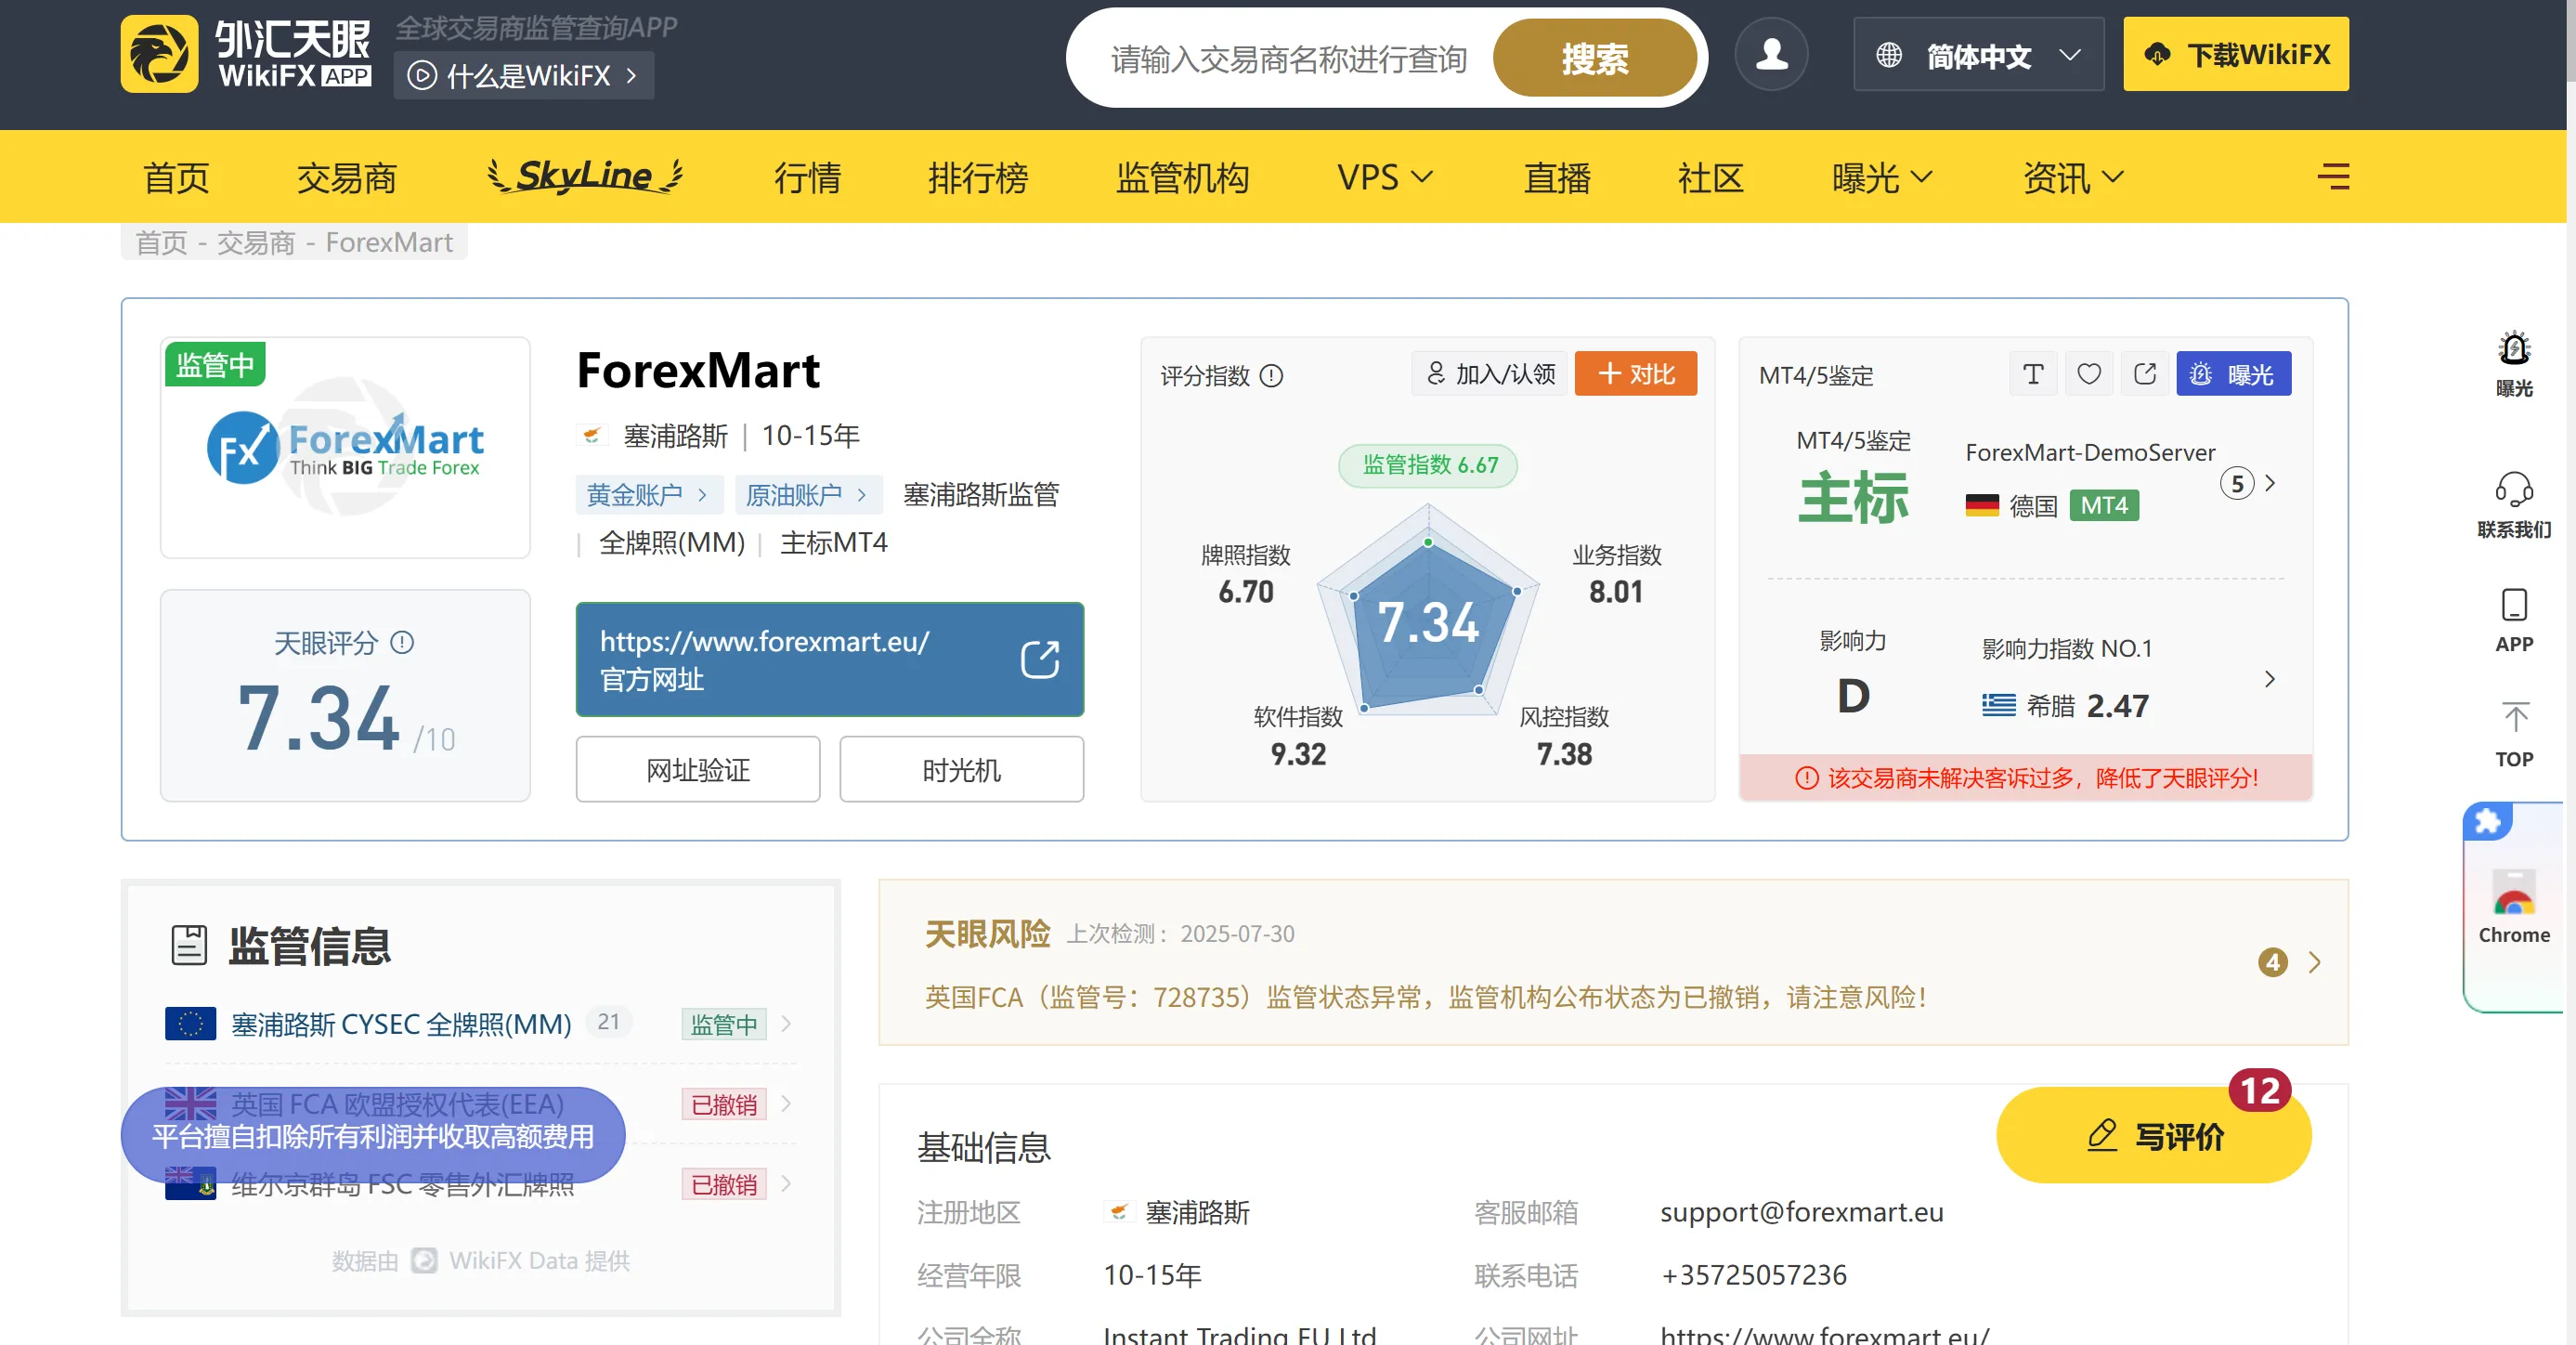Favorite ForexMart with the heart icon
2576x1345 pixels.
point(2089,374)
